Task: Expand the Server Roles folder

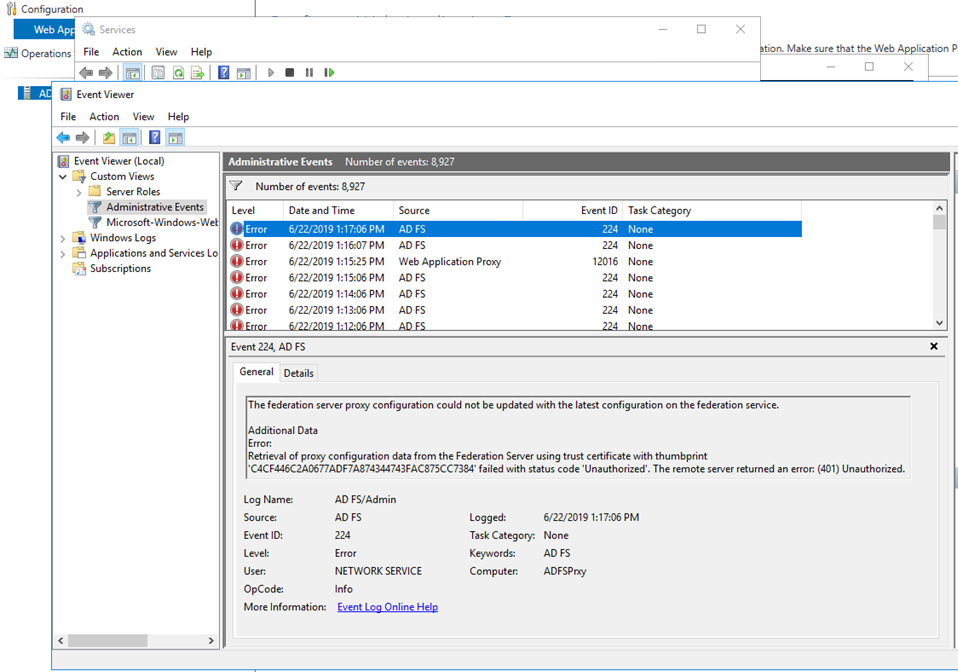Action: (78, 192)
